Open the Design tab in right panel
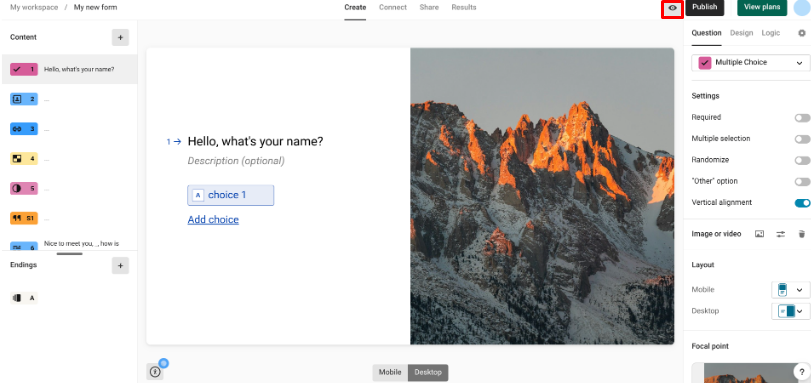The width and height of the screenshot is (811, 383). point(741,33)
